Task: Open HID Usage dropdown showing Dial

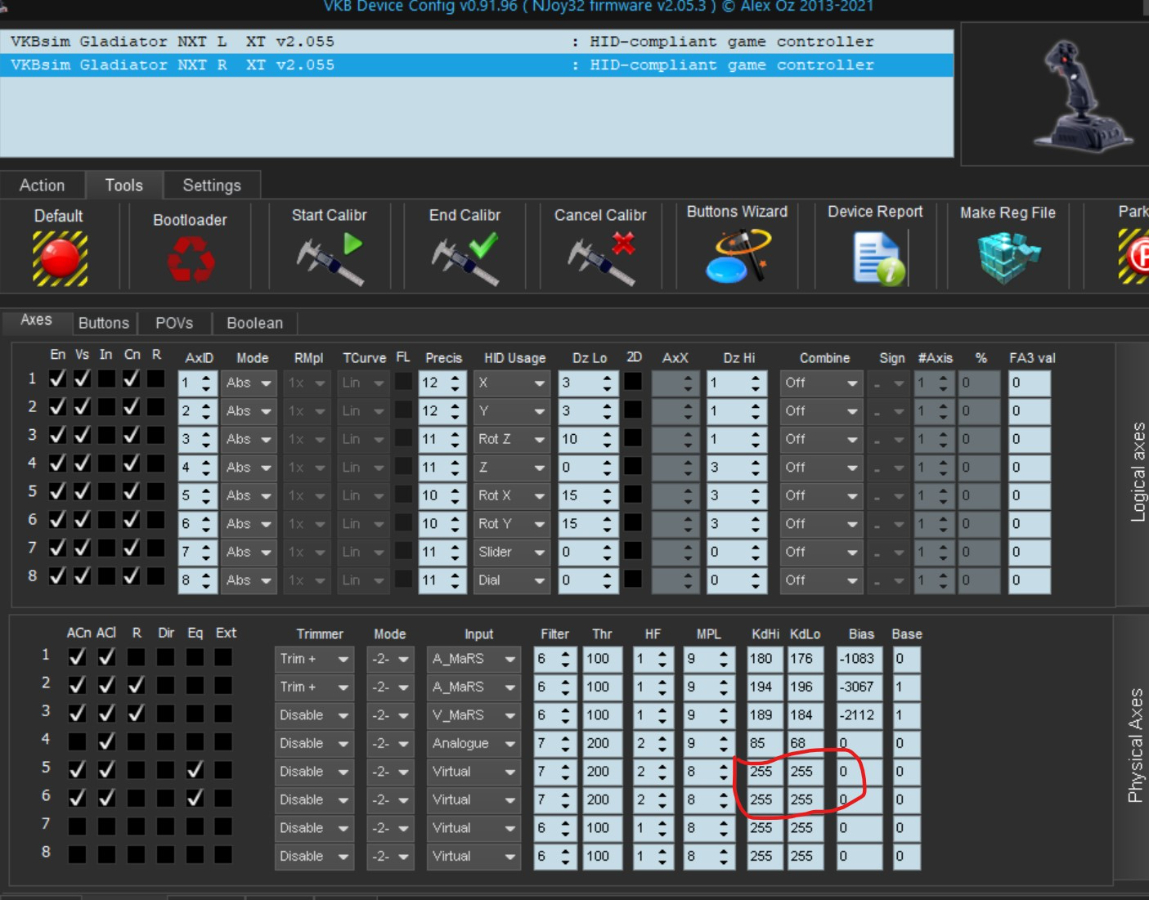Action: tap(511, 580)
